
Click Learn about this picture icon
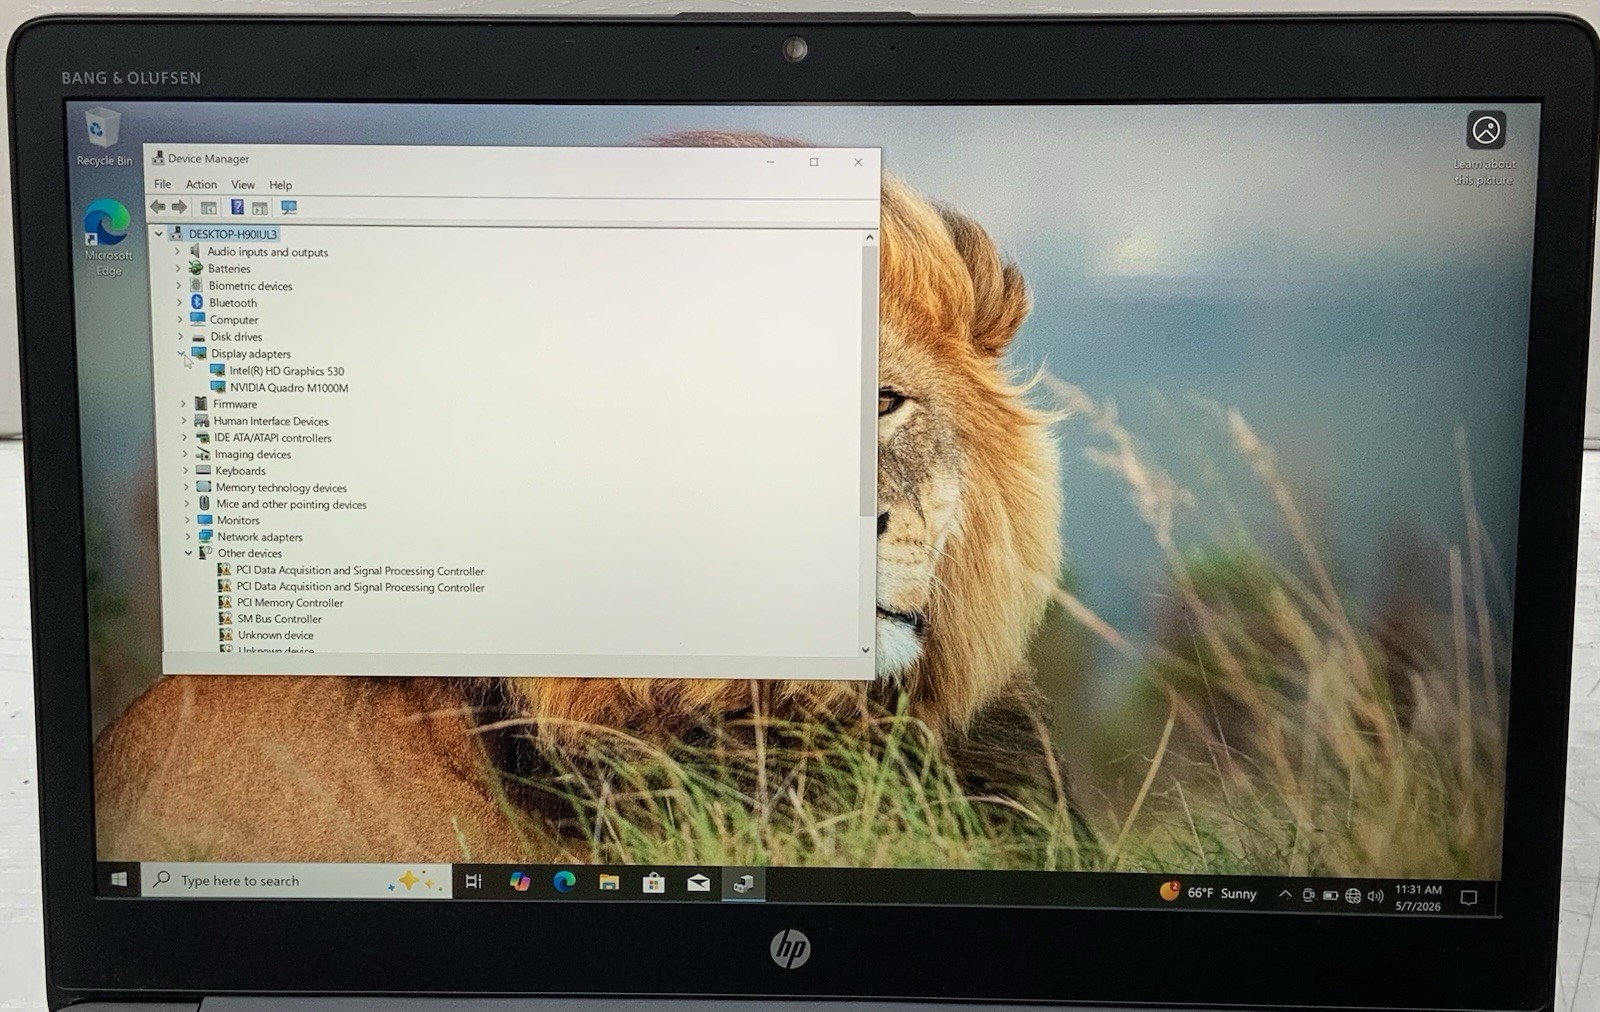1486,130
